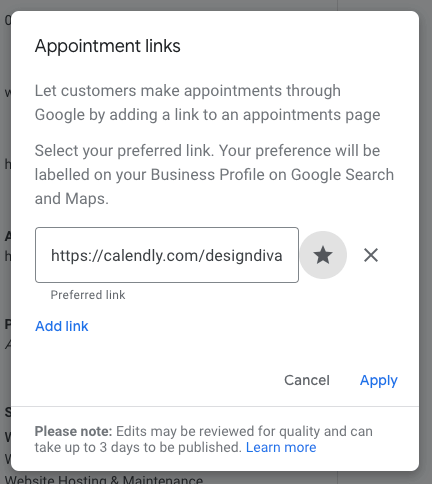432x484 pixels.
Task: Click 'take up to 3 days' notice text
Action: point(138,447)
